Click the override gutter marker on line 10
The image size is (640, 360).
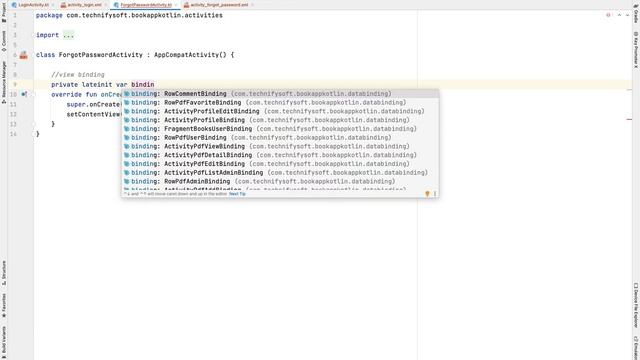[x=24, y=94]
